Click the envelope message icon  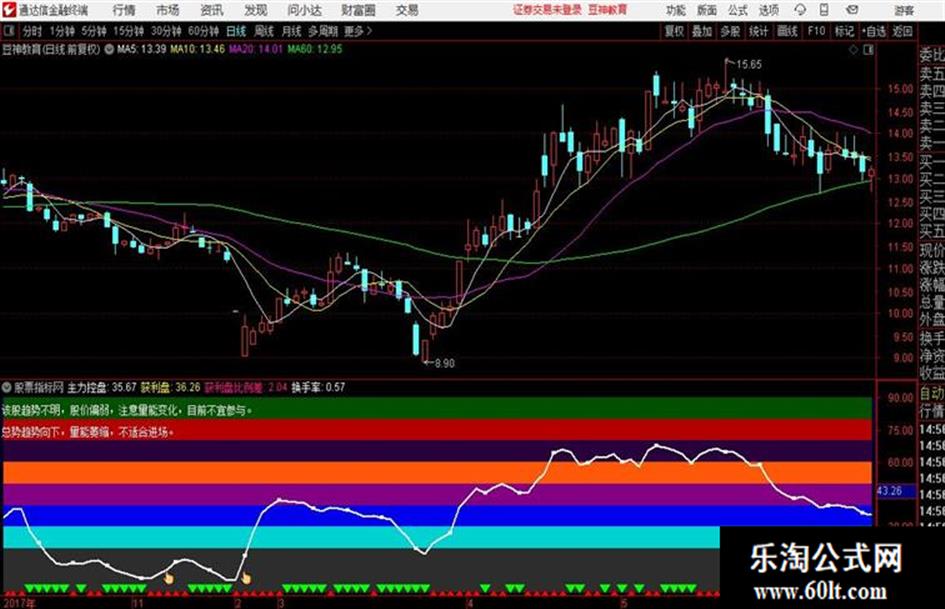tap(852, 10)
